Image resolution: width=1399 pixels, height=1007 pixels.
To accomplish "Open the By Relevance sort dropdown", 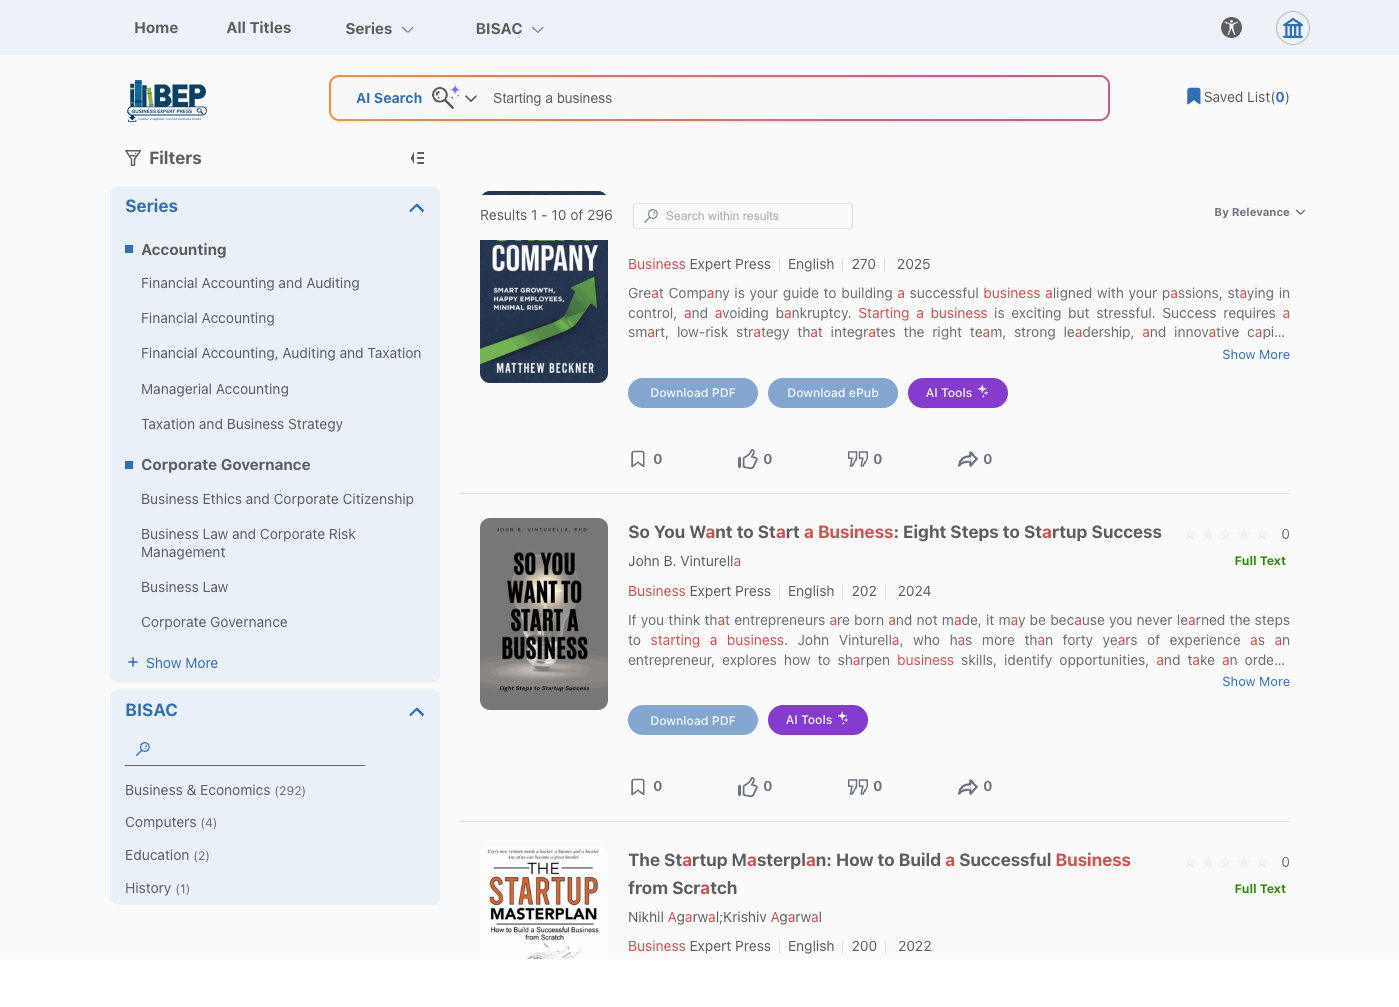I will pyautogui.click(x=1259, y=212).
